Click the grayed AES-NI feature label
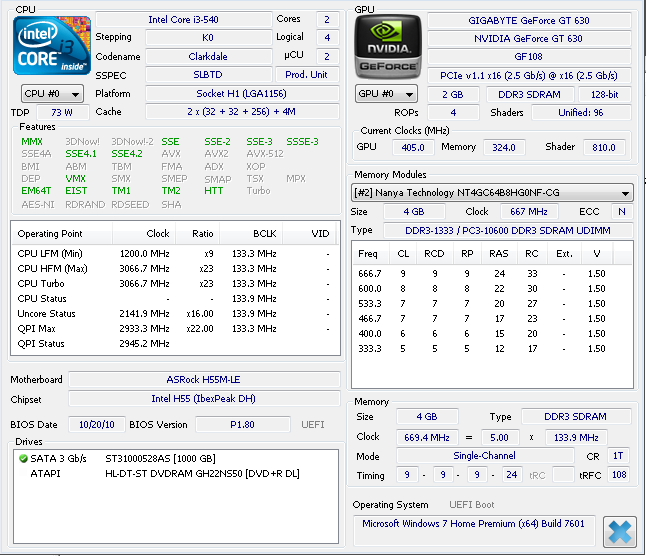646x556 pixels. [x=38, y=204]
